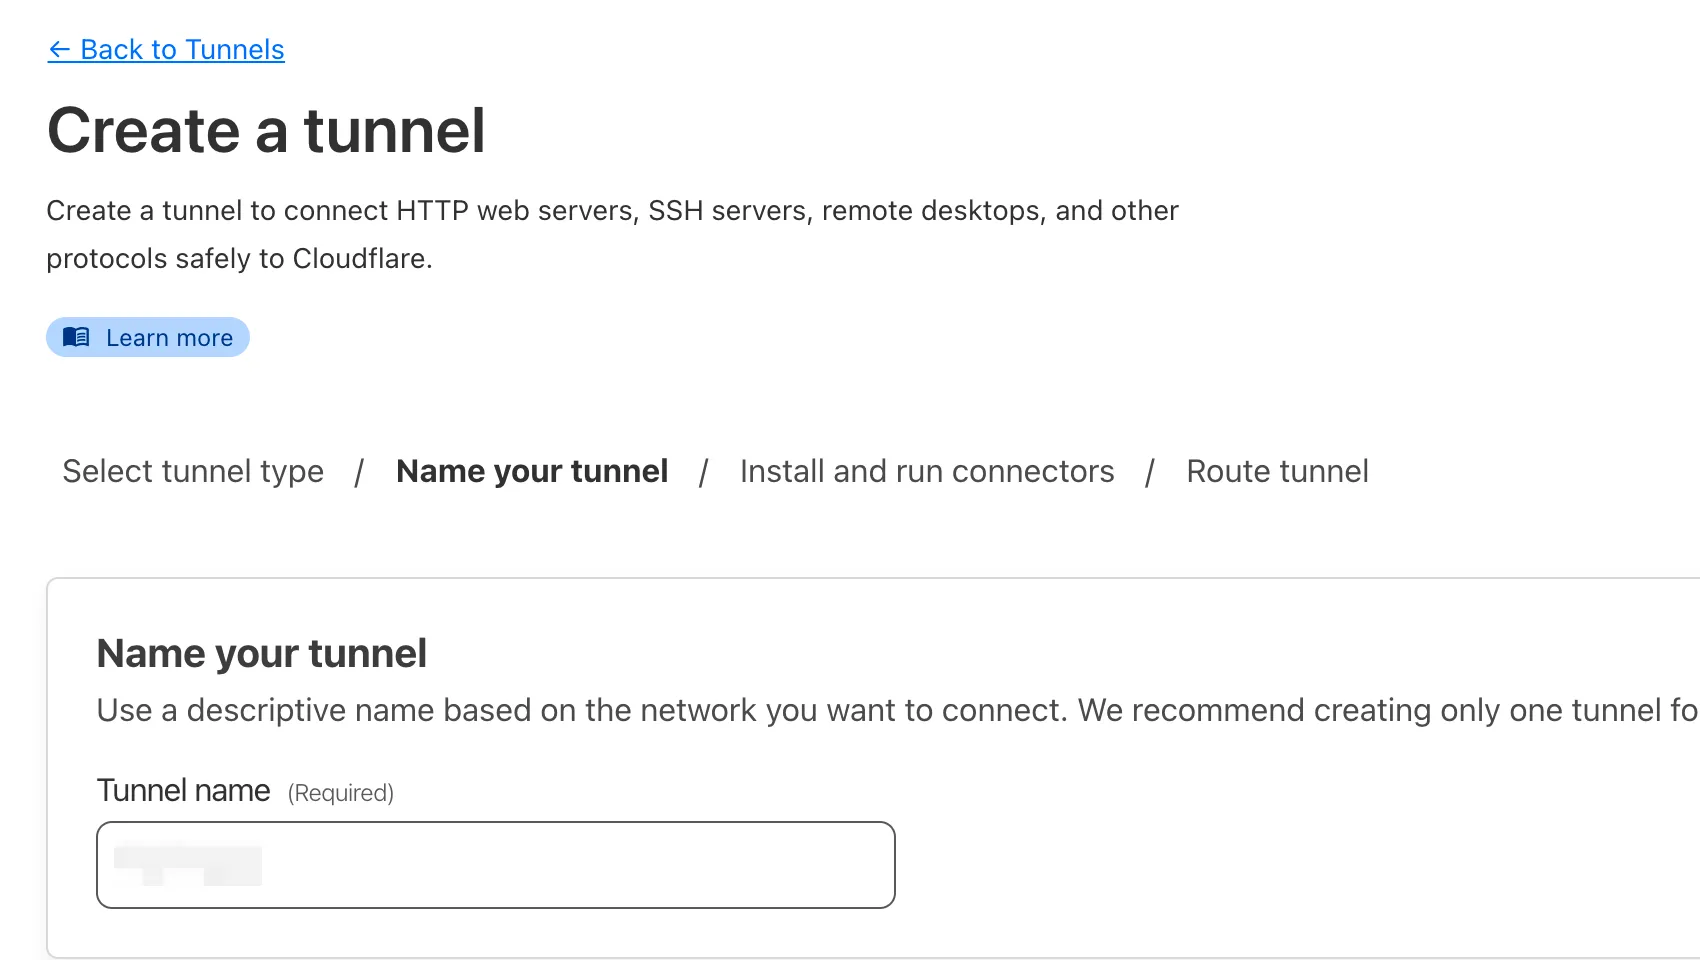The image size is (1700, 960).
Task: Click the HTTP web servers description line
Action: pos(612,211)
